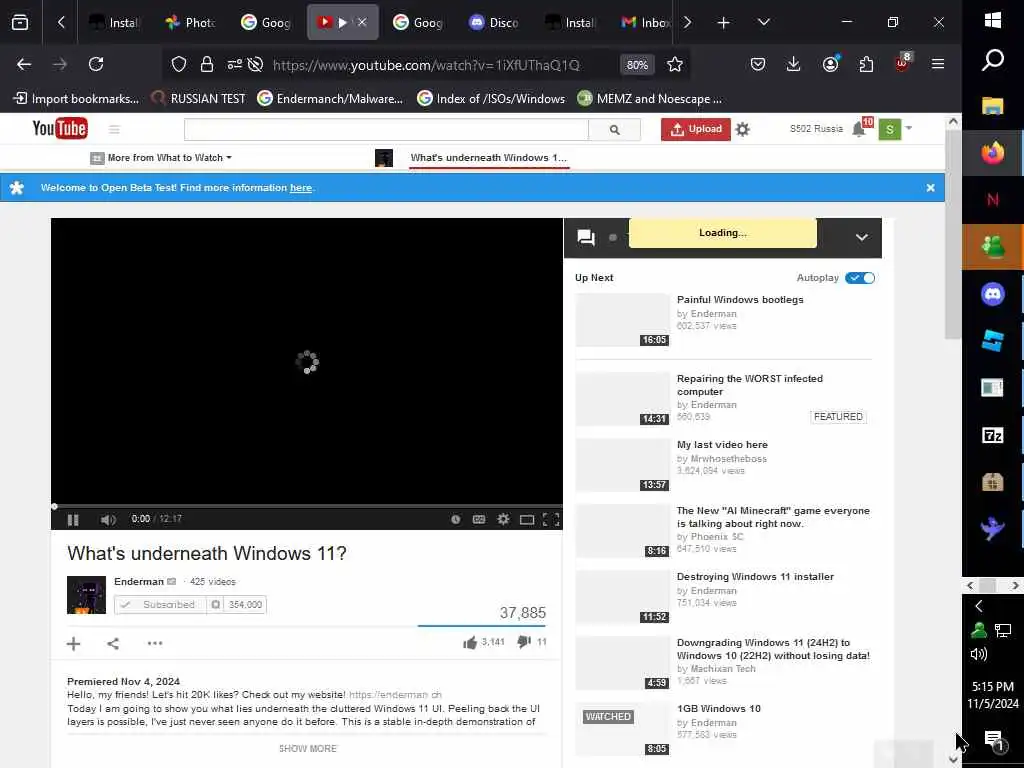Viewport: 1024px width, 768px height.
Task: Toggle the Autoplay switch
Action: point(859,278)
